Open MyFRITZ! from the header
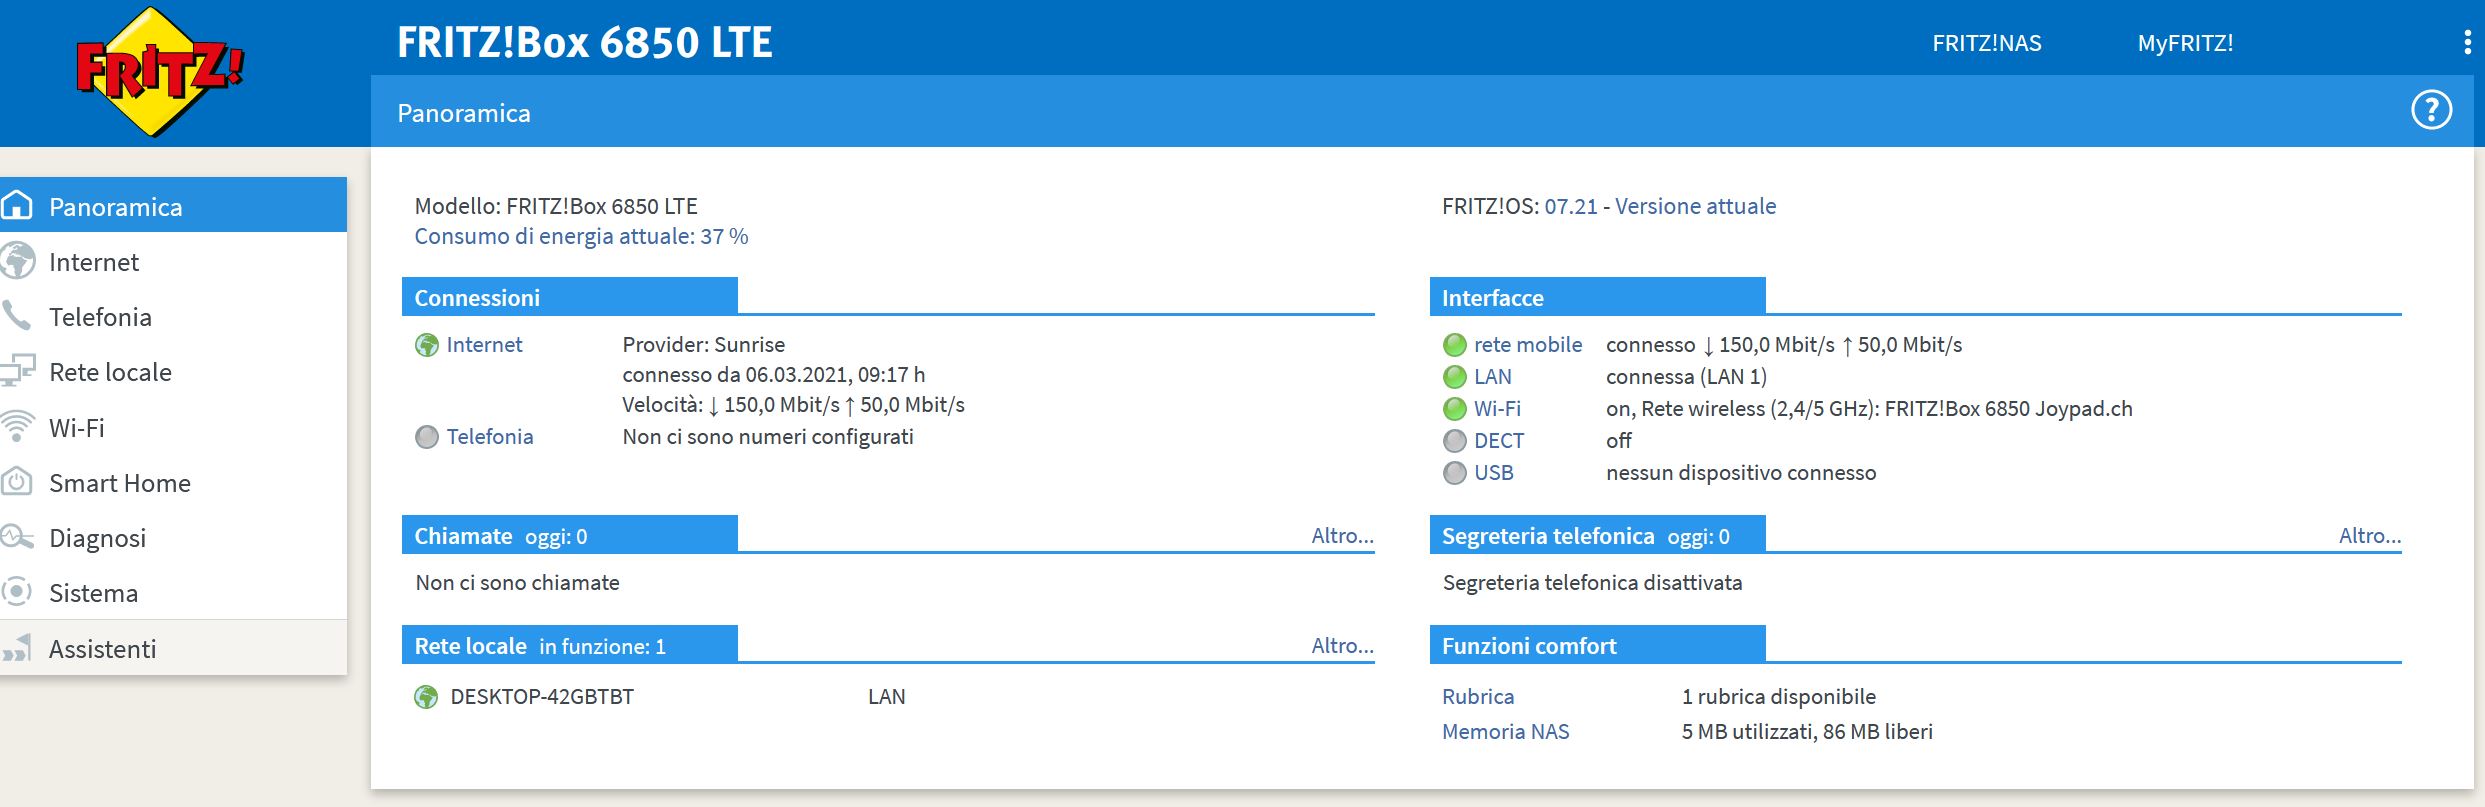Viewport: 2485px width, 807px height. pos(2185,43)
